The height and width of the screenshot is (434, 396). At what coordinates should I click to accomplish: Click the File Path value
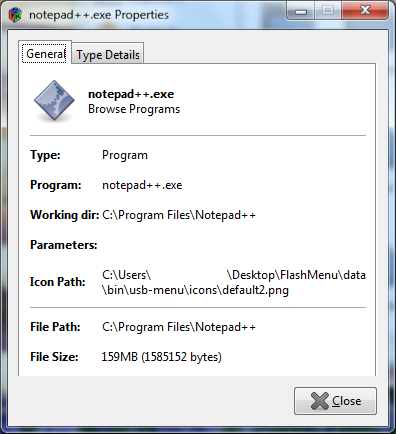pyautogui.click(x=179, y=327)
